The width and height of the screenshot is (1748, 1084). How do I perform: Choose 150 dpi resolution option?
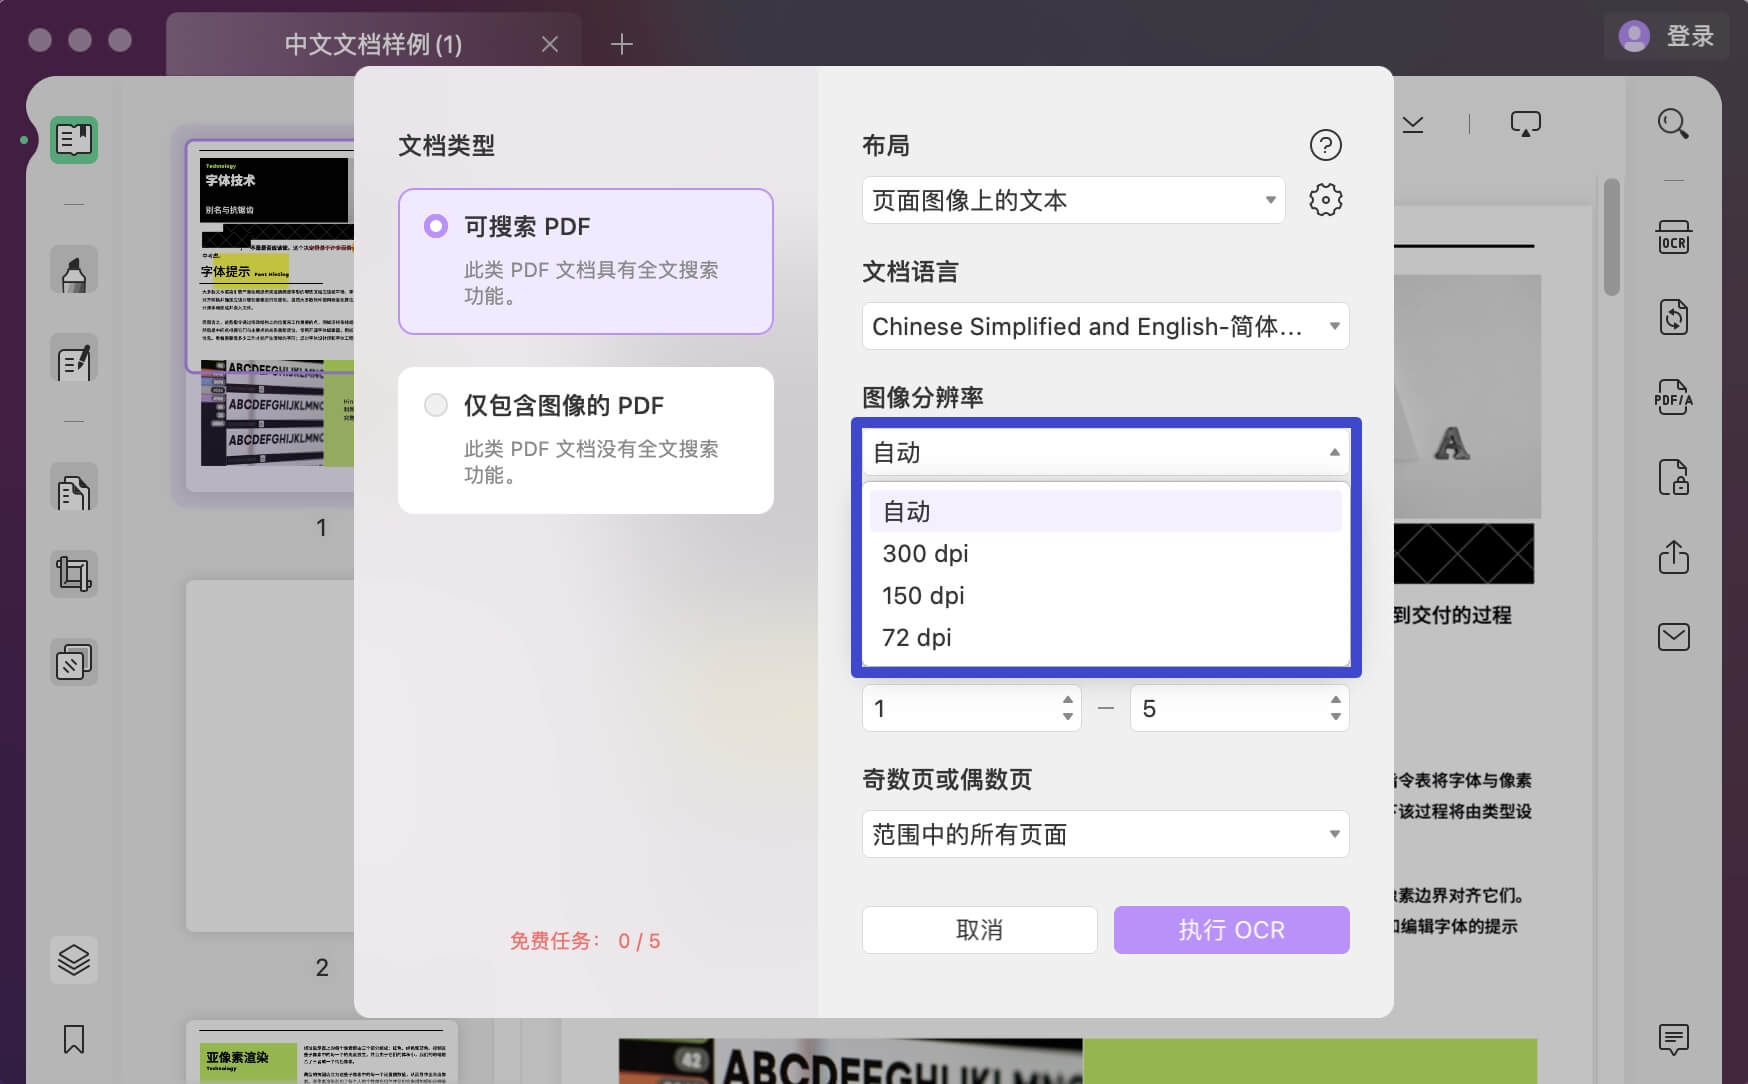(x=1105, y=595)
